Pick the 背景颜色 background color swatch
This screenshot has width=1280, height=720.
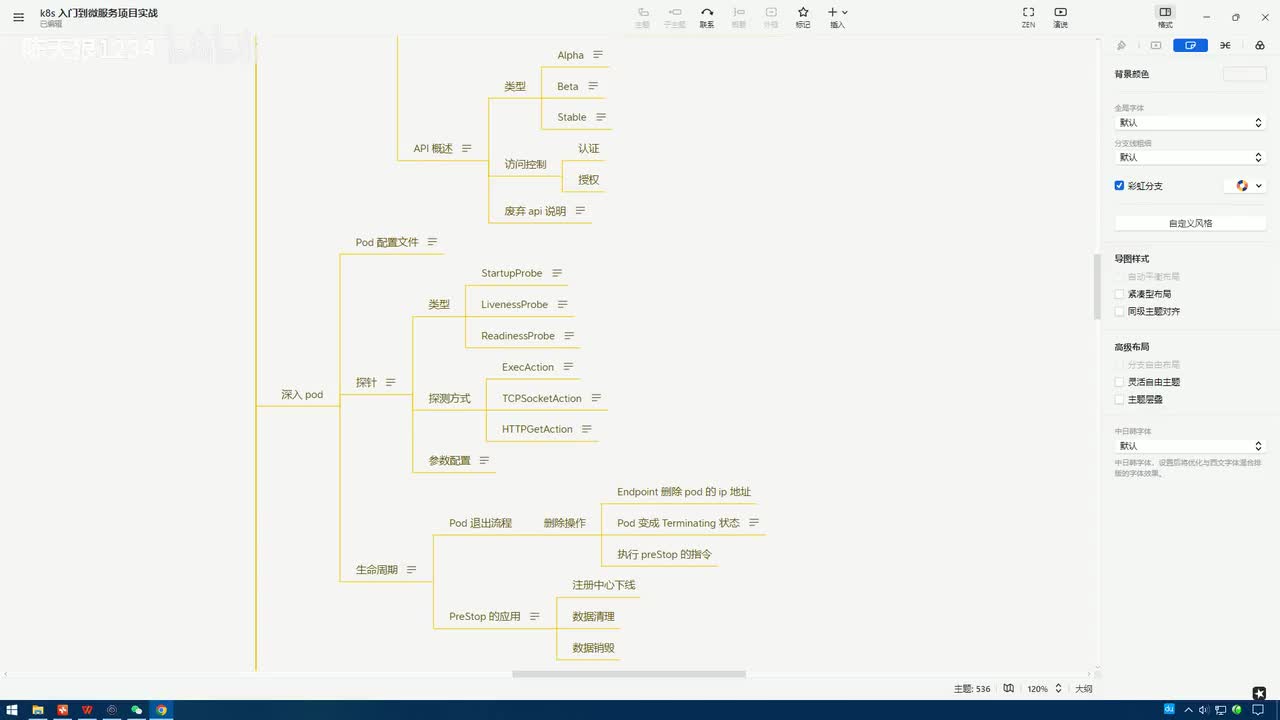[x=1244, y=74]
